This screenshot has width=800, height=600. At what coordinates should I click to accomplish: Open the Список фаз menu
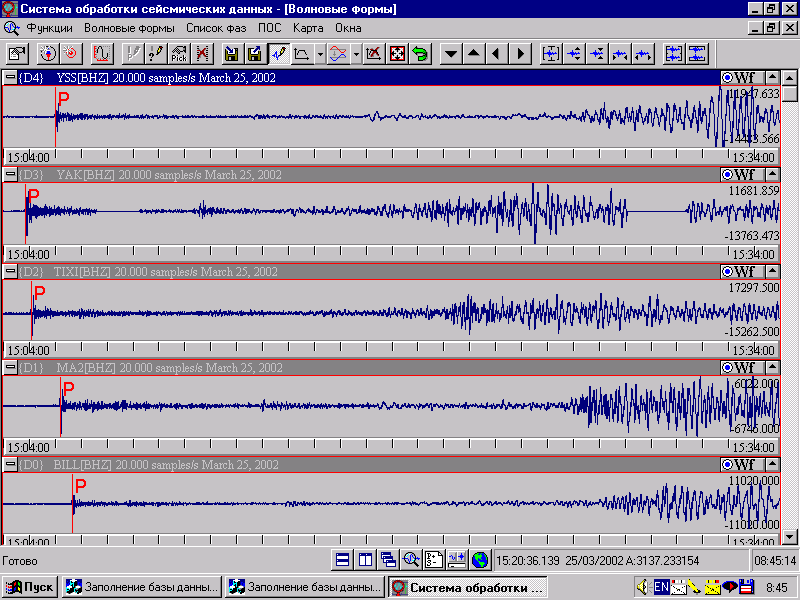click(x=215, y=27)
